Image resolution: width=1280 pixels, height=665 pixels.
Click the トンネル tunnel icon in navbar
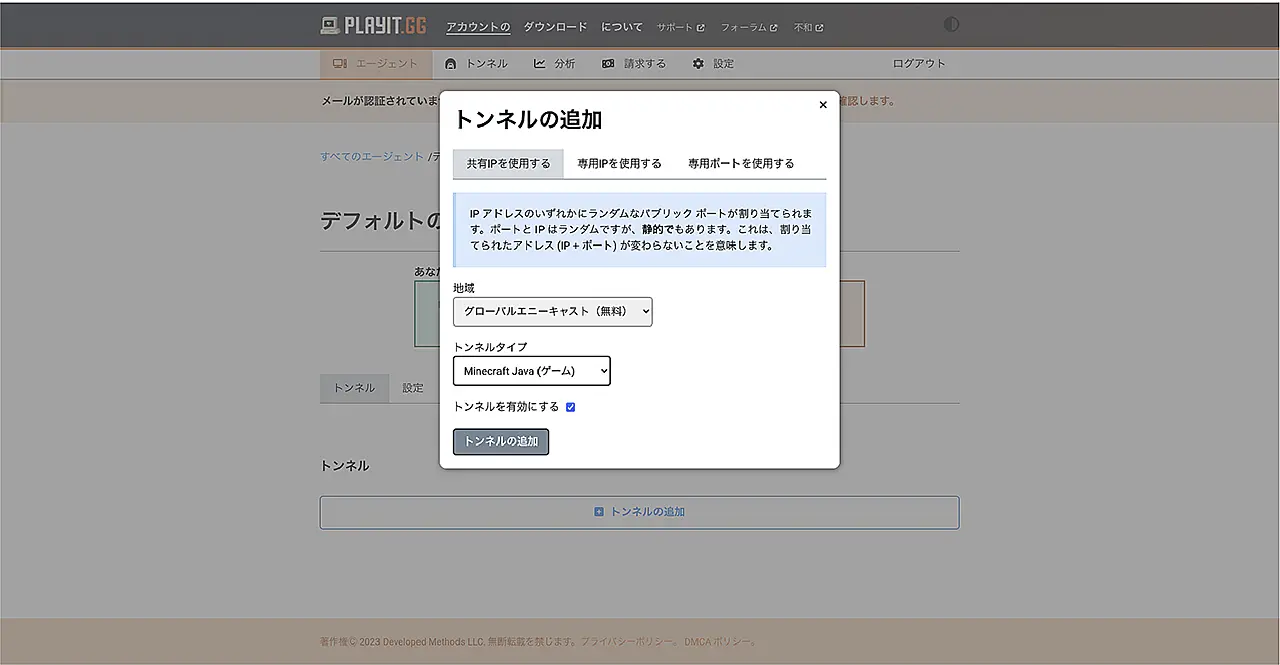[451, 64]
